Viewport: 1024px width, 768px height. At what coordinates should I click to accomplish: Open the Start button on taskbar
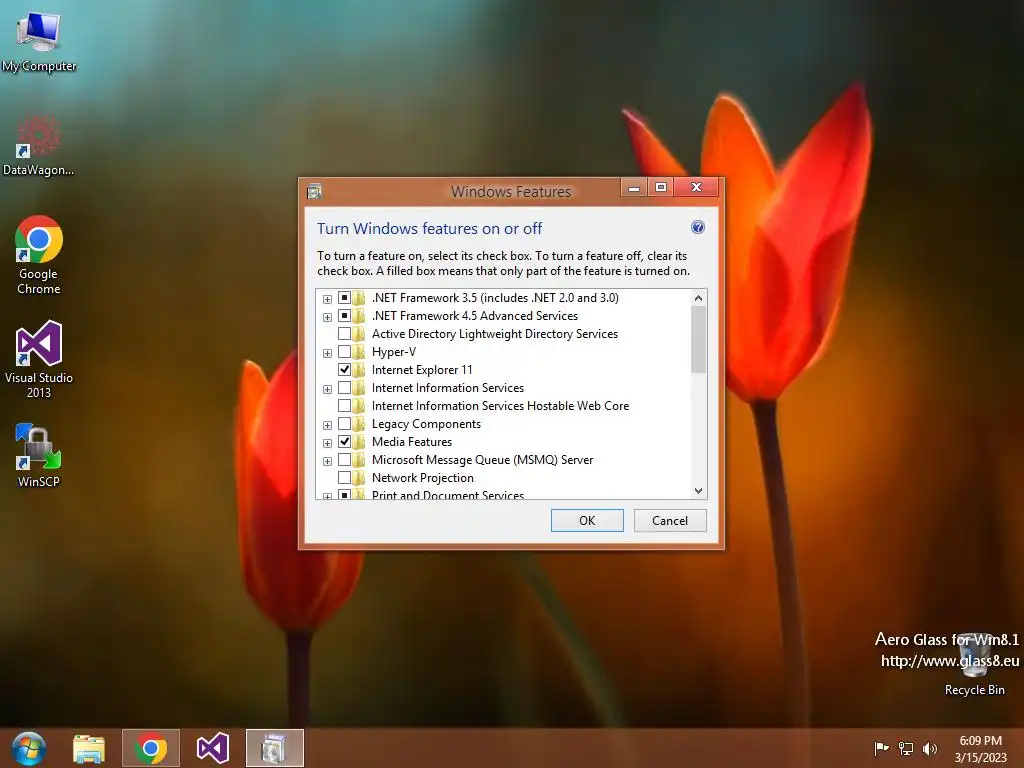coord(27,748)
